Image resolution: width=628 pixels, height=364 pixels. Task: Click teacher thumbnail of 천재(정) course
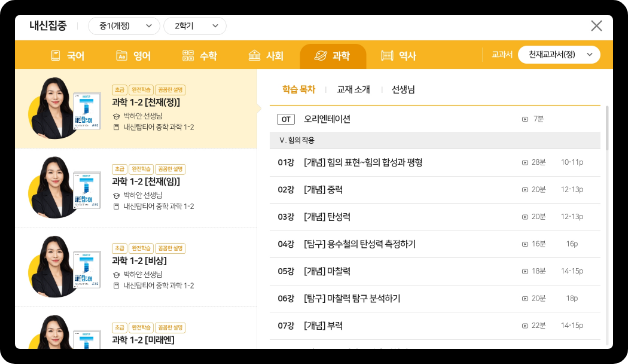coord(64,108)
